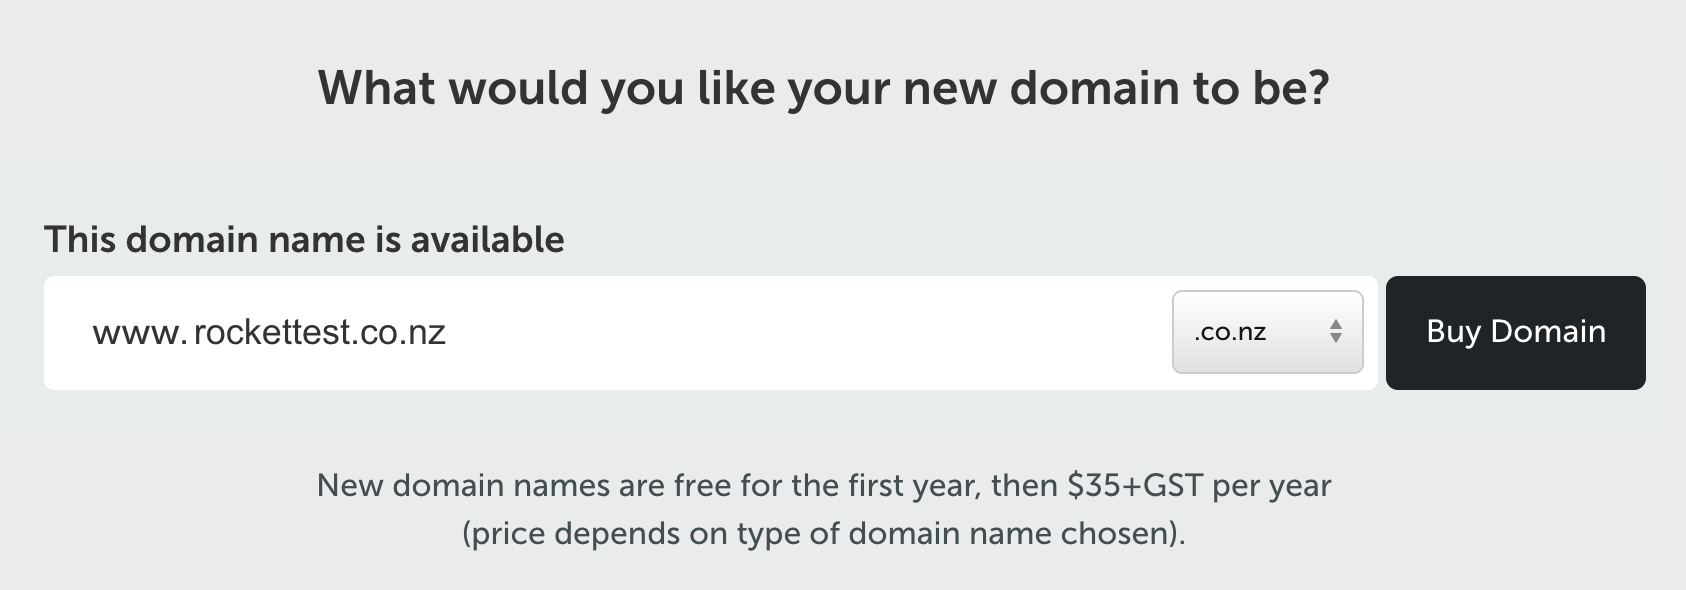This screenshot has width=1686, height=590.
Task: Click the pricing note about $35+GST
Action: (824, 486)
